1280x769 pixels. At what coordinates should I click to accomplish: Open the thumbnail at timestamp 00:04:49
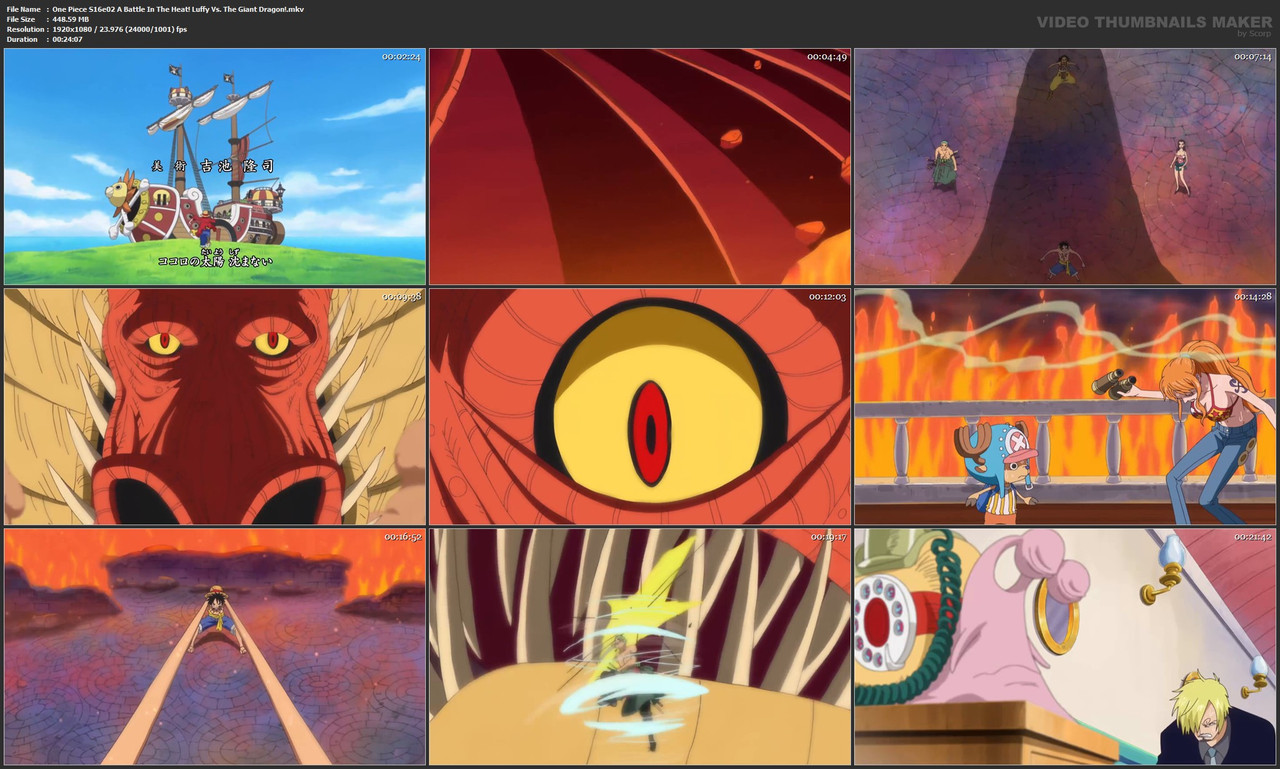pos(640,166)
